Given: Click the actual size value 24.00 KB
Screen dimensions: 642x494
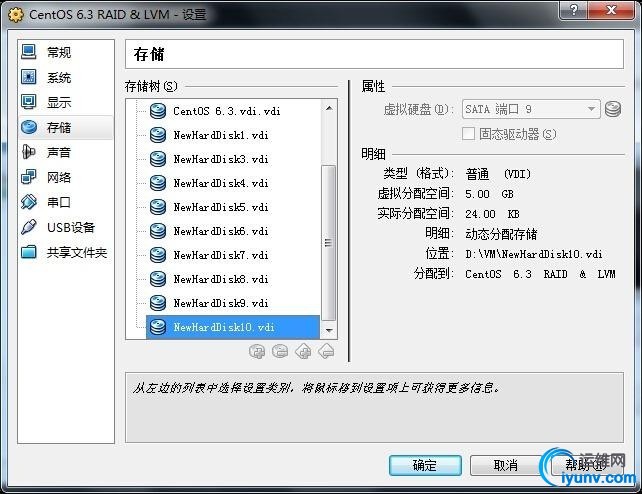Looking at the screenshot, I should [x=492, y=214].
